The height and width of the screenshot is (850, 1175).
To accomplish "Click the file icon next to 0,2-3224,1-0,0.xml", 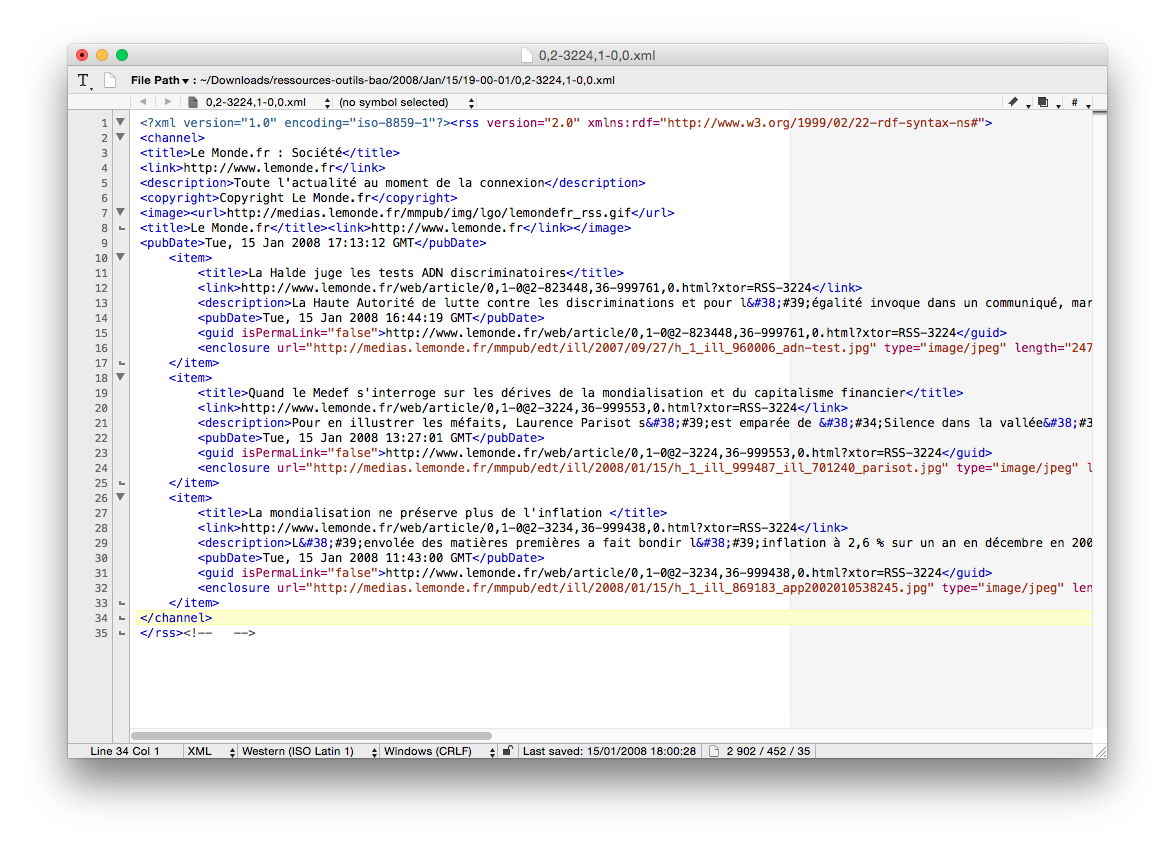I will coord(193,102).
